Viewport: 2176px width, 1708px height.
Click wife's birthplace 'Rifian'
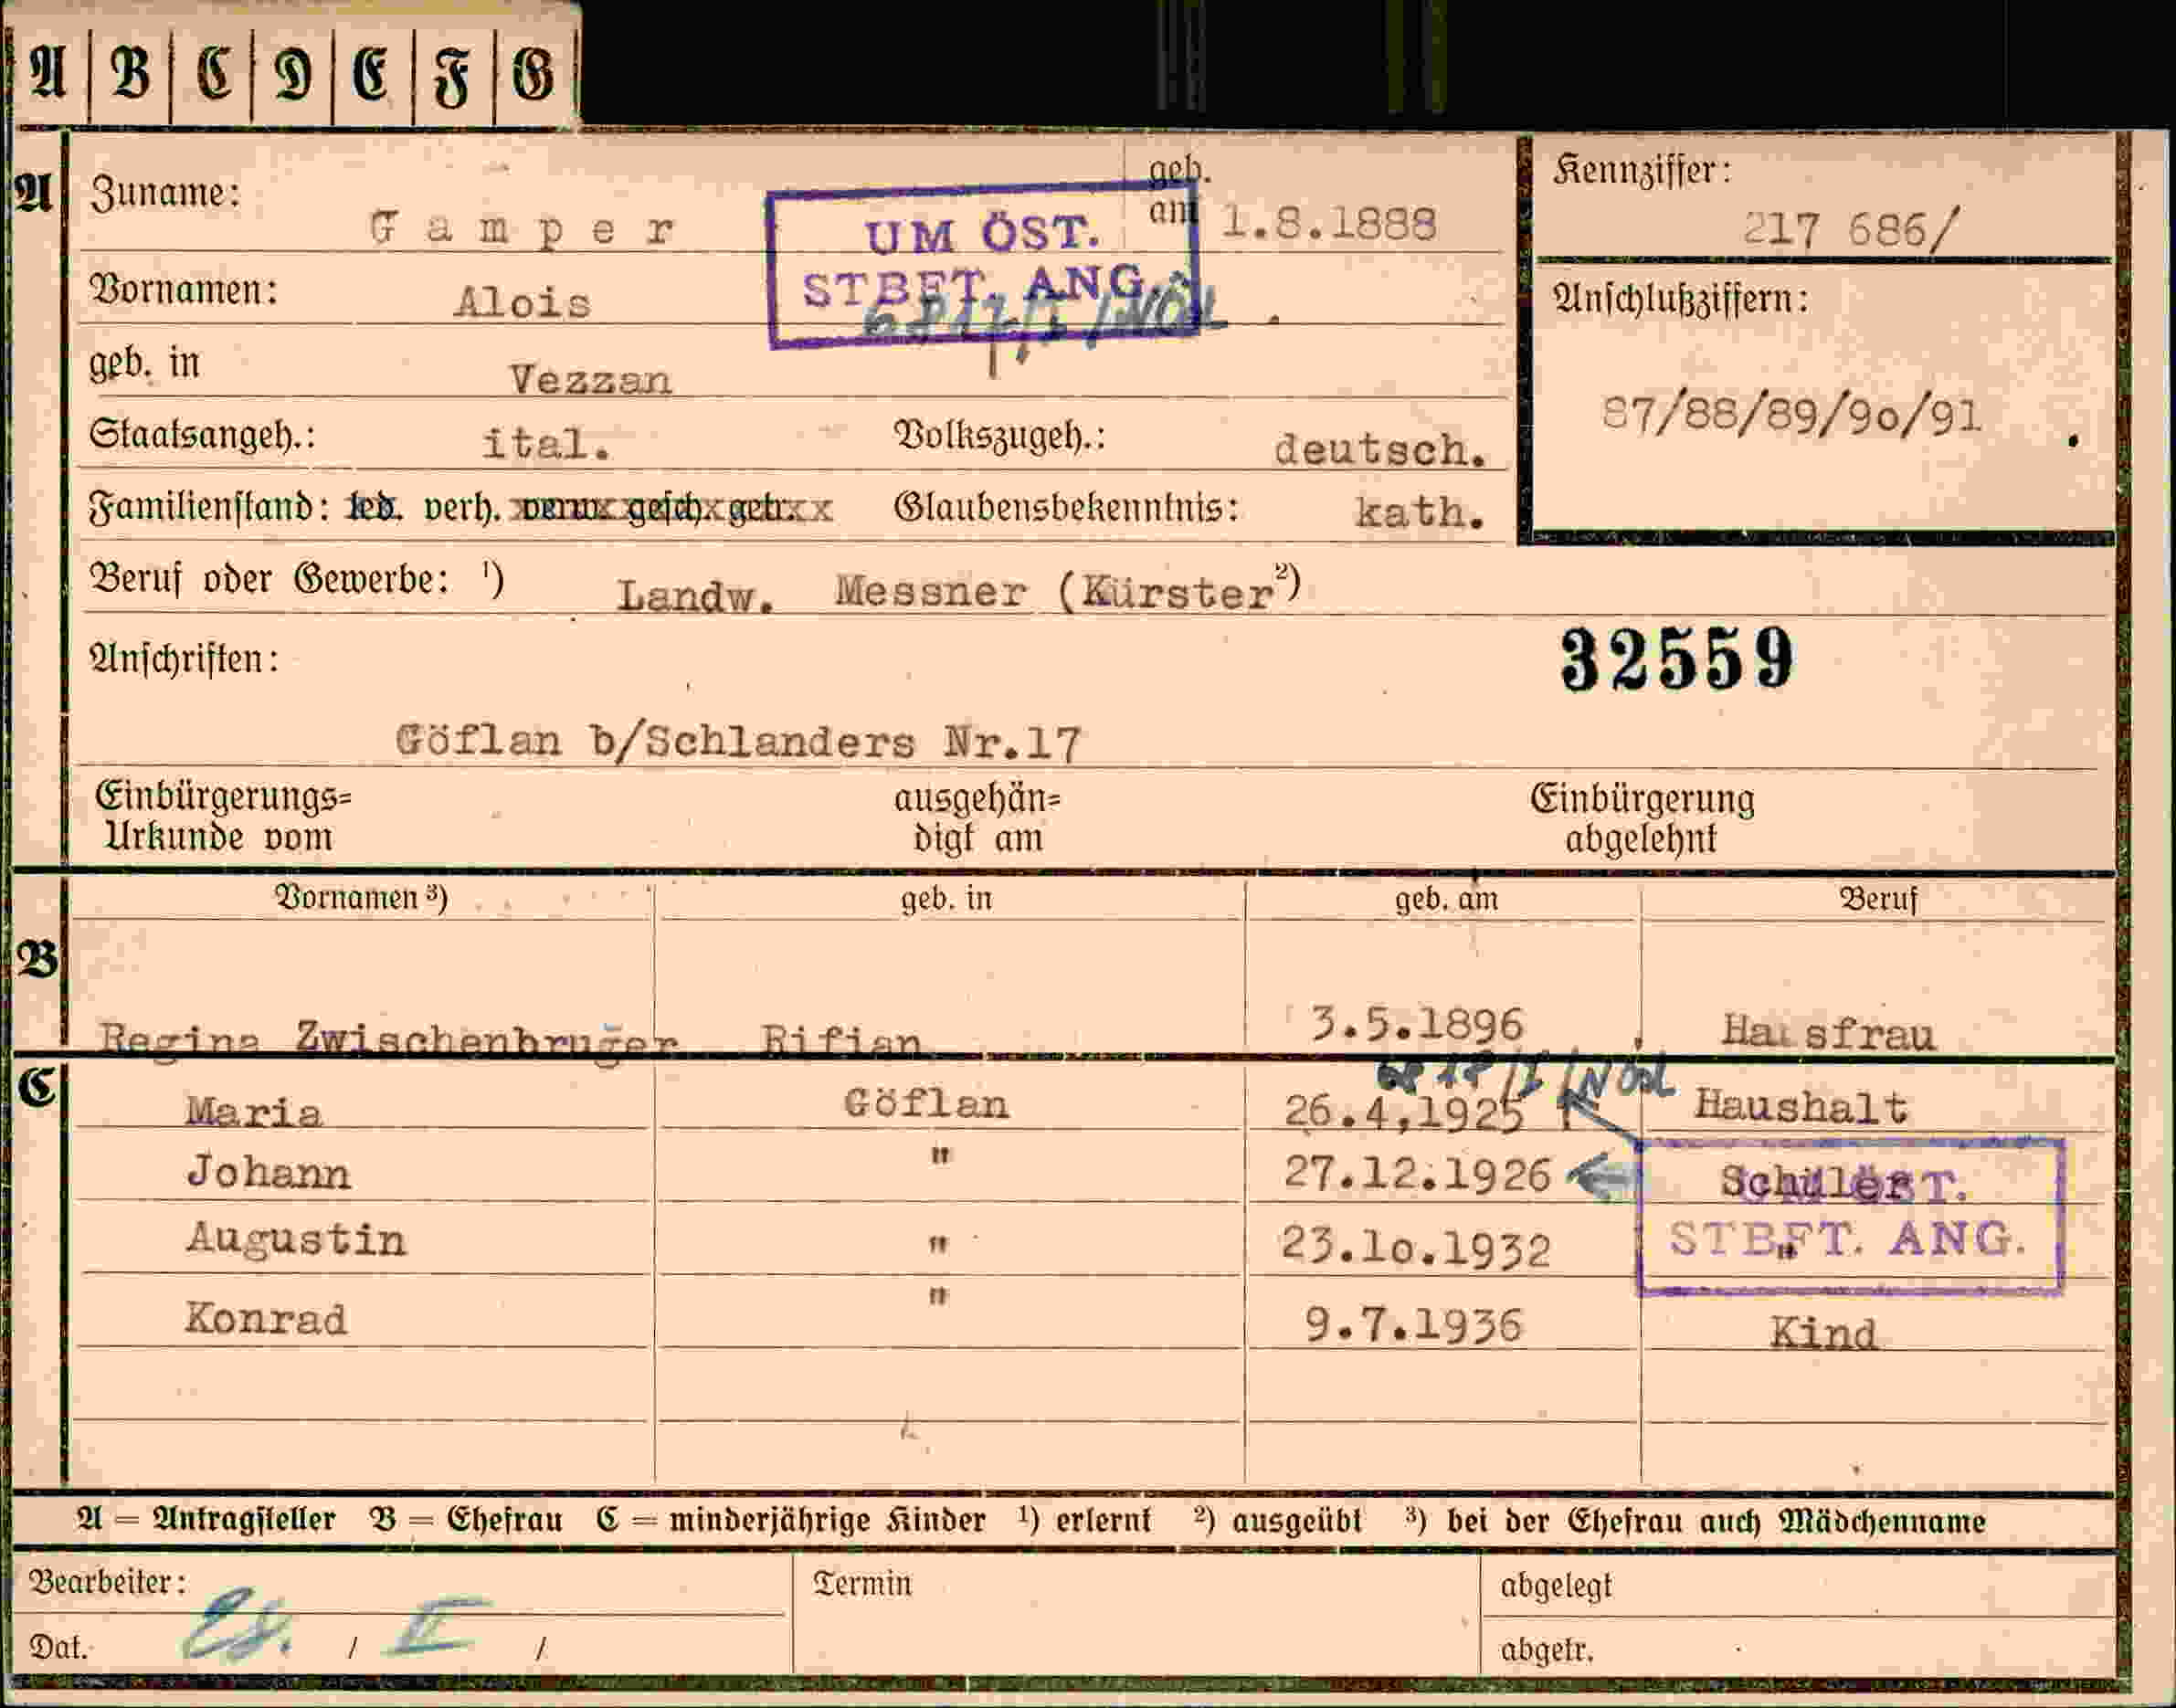click(841, 1040)
